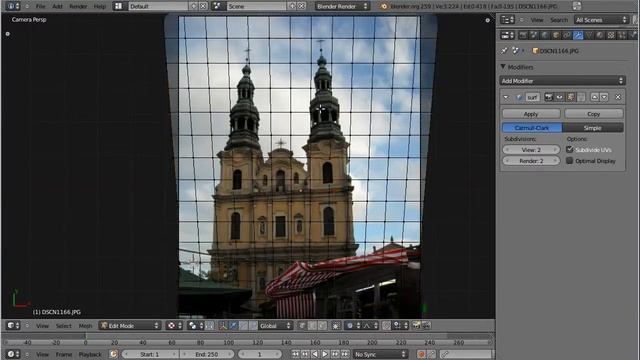Open the All Scenes display dropdown
640x360 pixels.
click(x=601, y=20)
